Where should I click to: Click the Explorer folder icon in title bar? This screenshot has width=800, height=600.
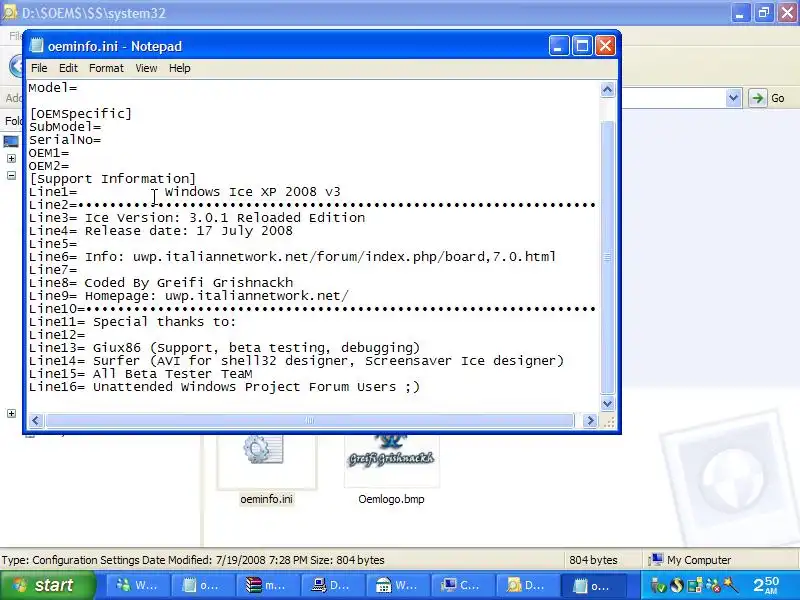click(x=9, y=13)
